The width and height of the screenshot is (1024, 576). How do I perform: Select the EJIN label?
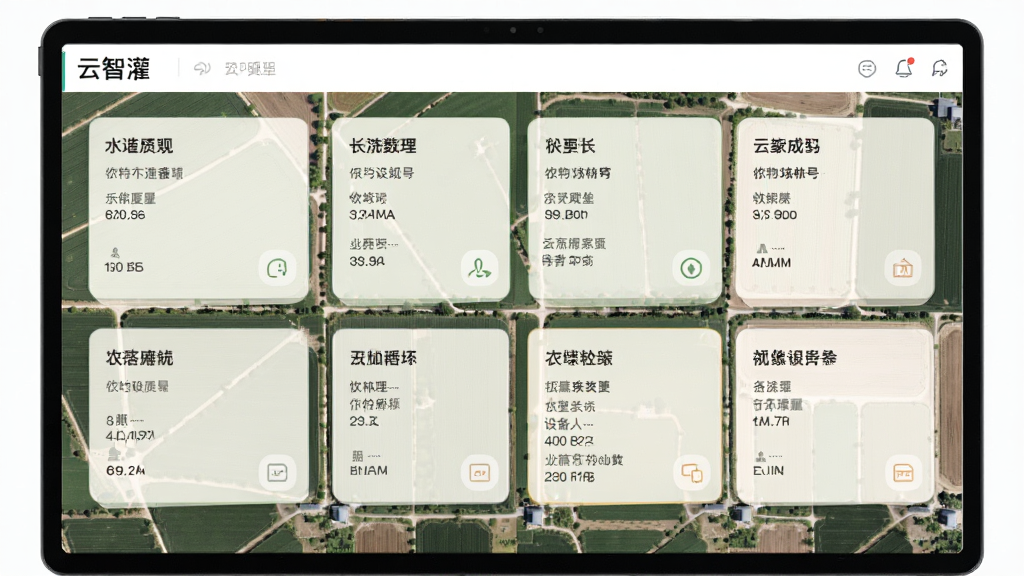click(x=768, y=470)
